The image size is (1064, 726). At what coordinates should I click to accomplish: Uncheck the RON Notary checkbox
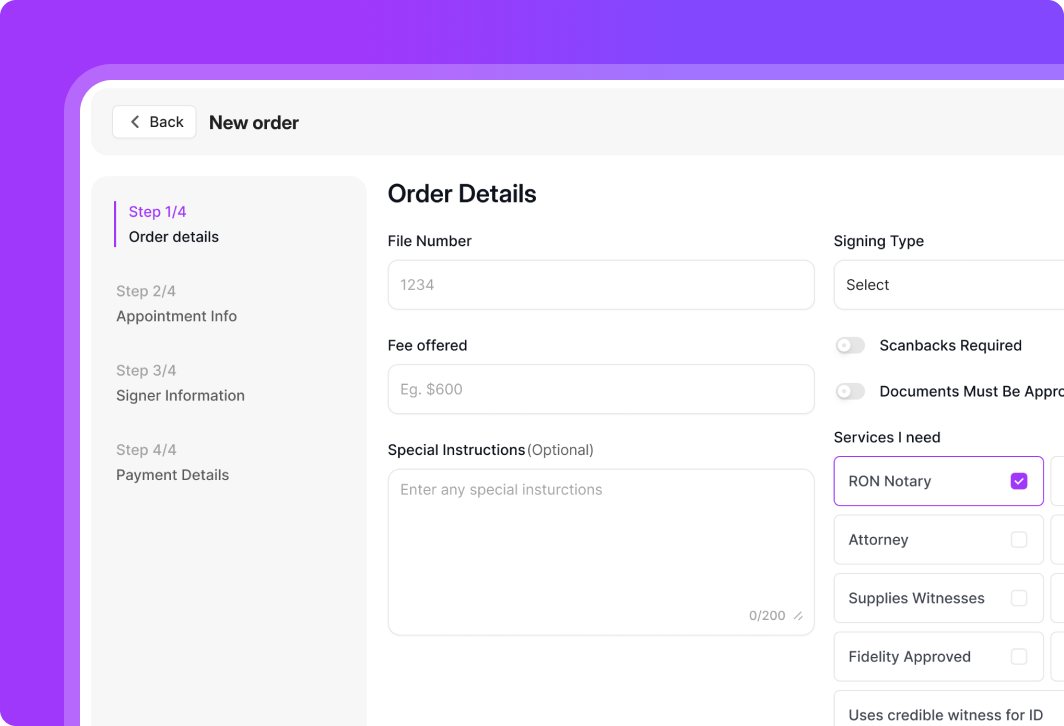tap(1019, 481)
